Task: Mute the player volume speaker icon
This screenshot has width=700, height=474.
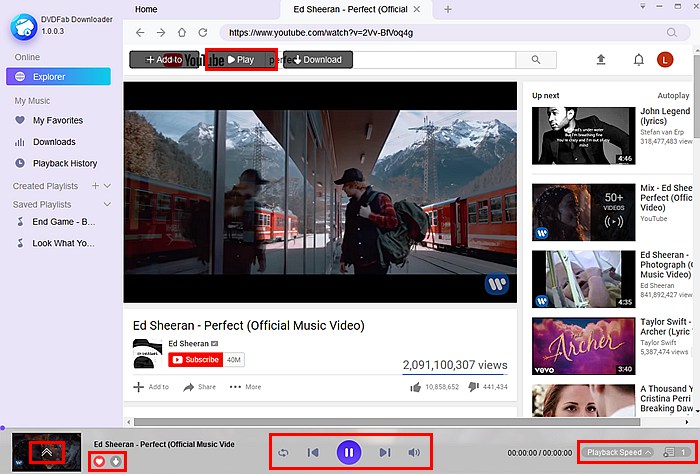Action: click(414, 453)
